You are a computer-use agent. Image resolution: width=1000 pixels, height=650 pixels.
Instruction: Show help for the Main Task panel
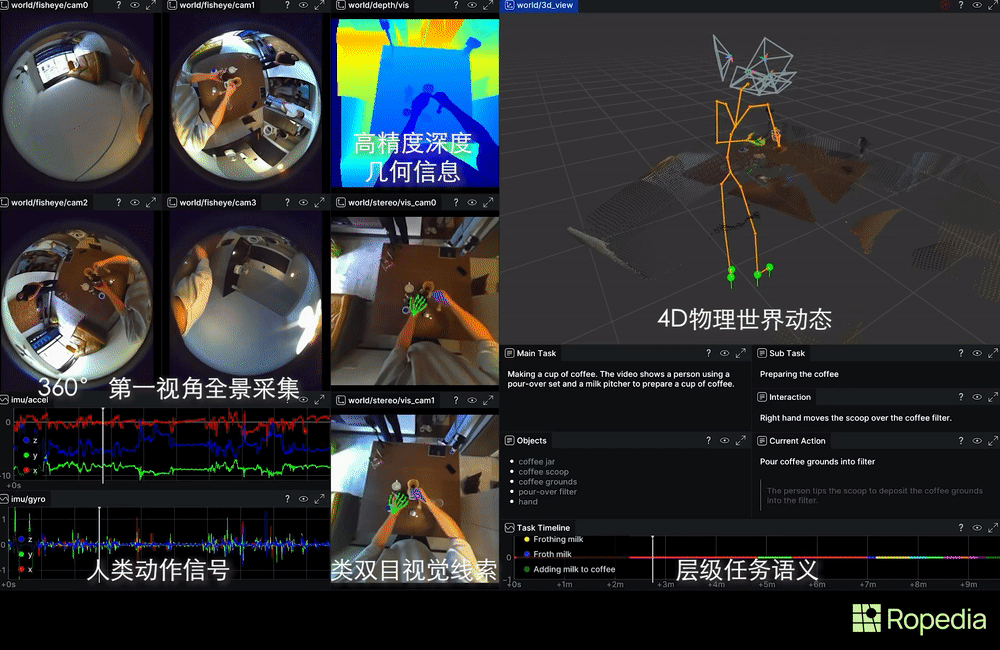707,353
